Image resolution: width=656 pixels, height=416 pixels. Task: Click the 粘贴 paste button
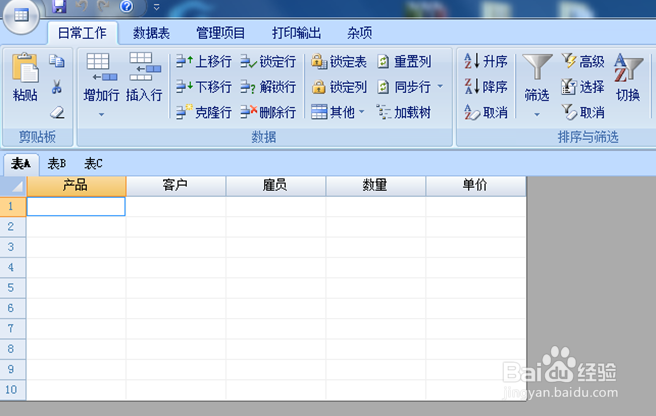click(x=25, y=77)
